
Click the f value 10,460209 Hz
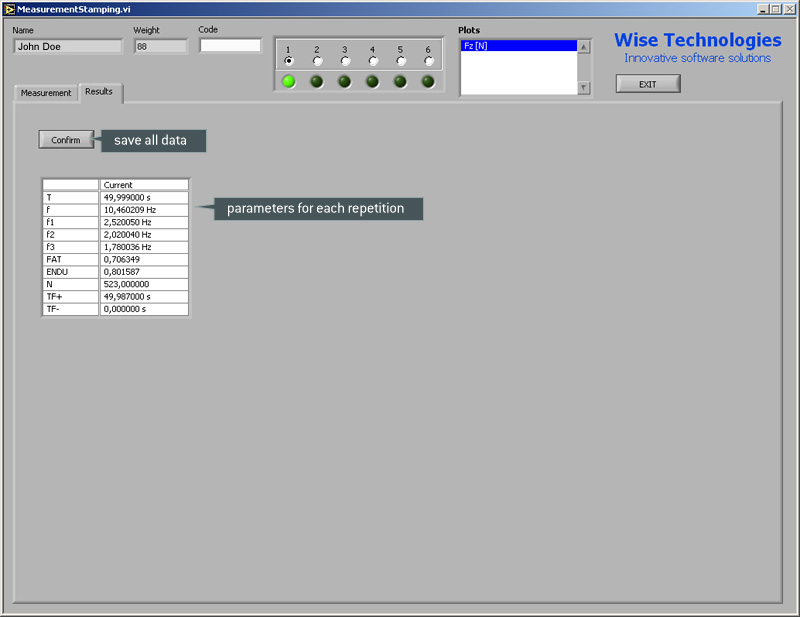click(144, 210)
